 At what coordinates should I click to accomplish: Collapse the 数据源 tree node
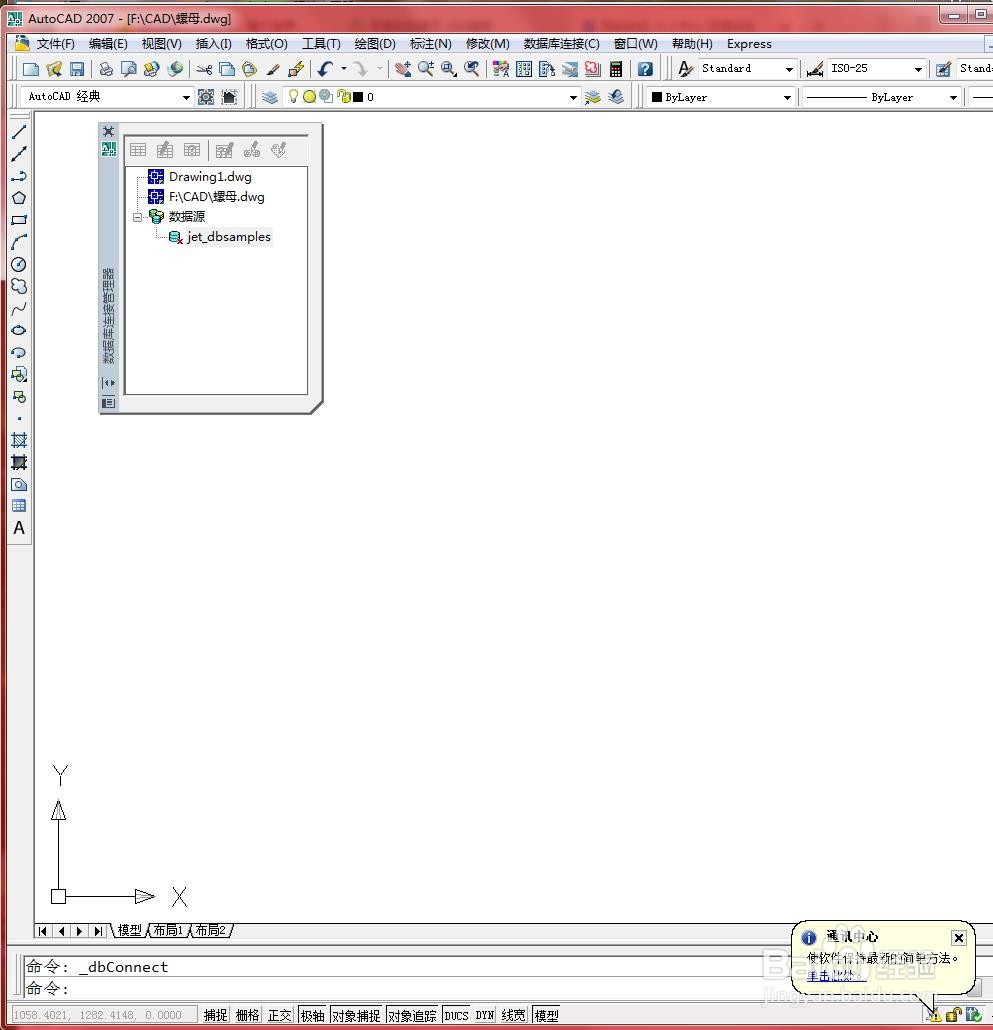pos(137,217)
